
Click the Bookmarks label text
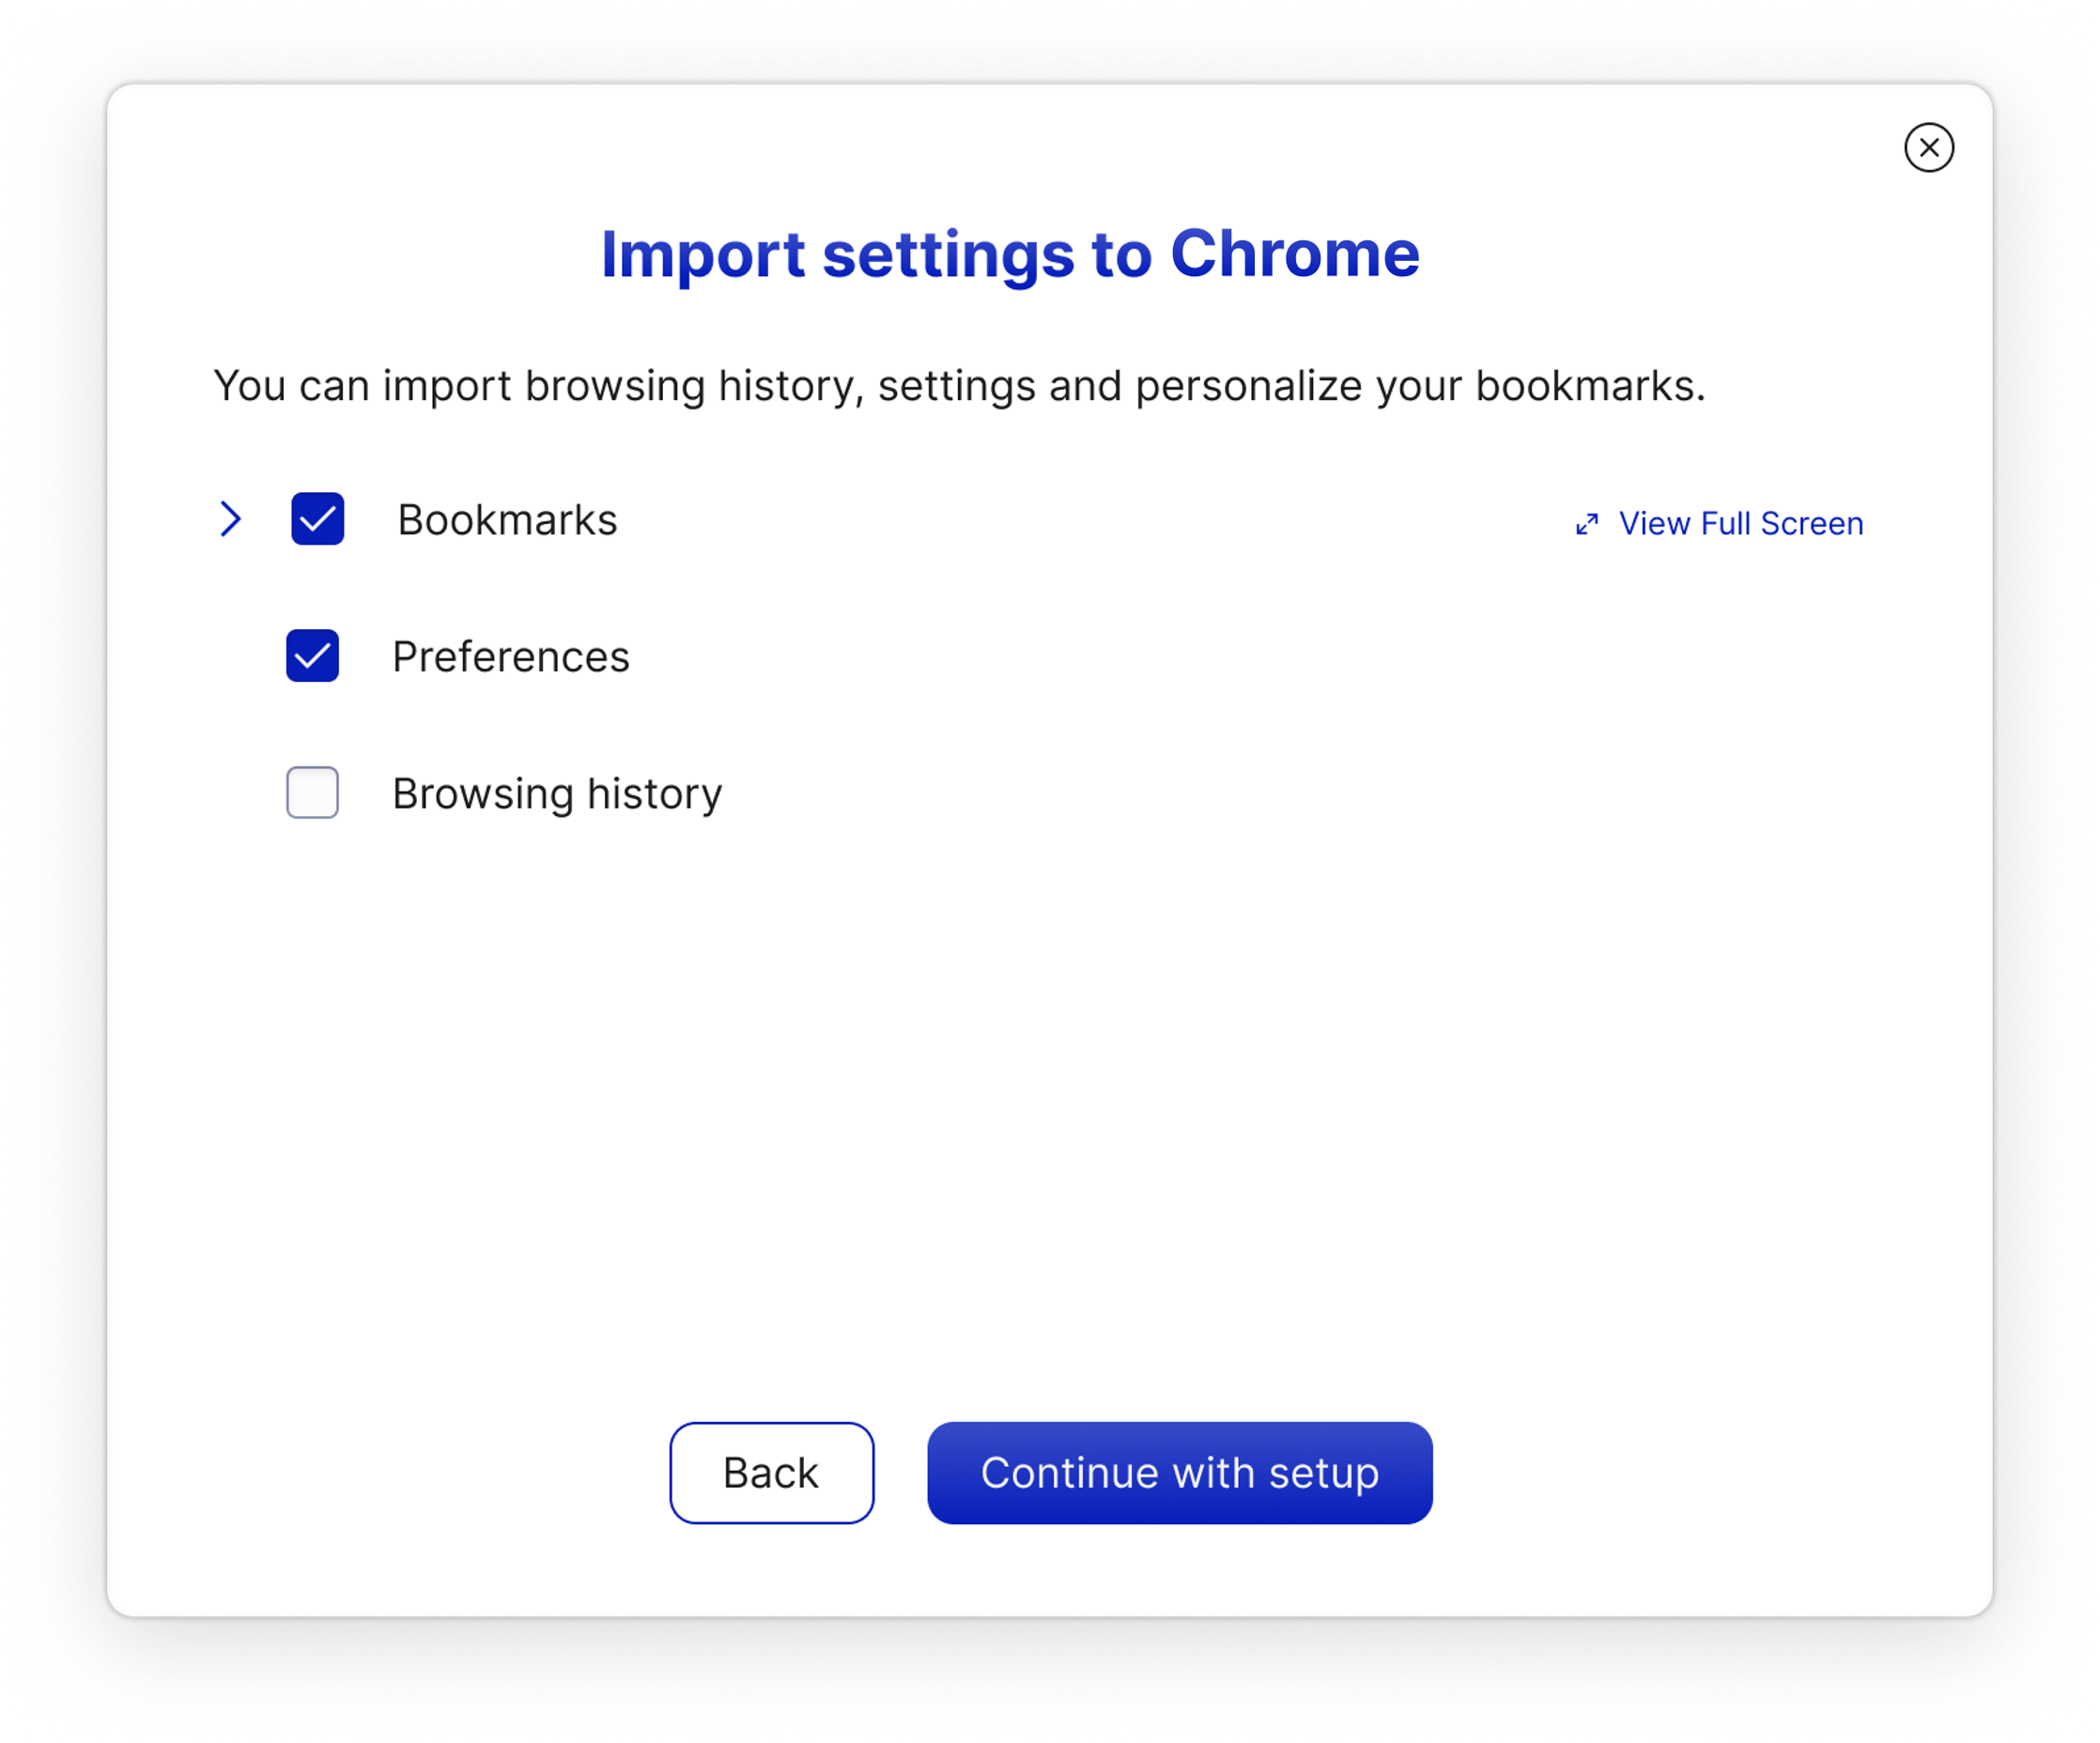point(506,519)
